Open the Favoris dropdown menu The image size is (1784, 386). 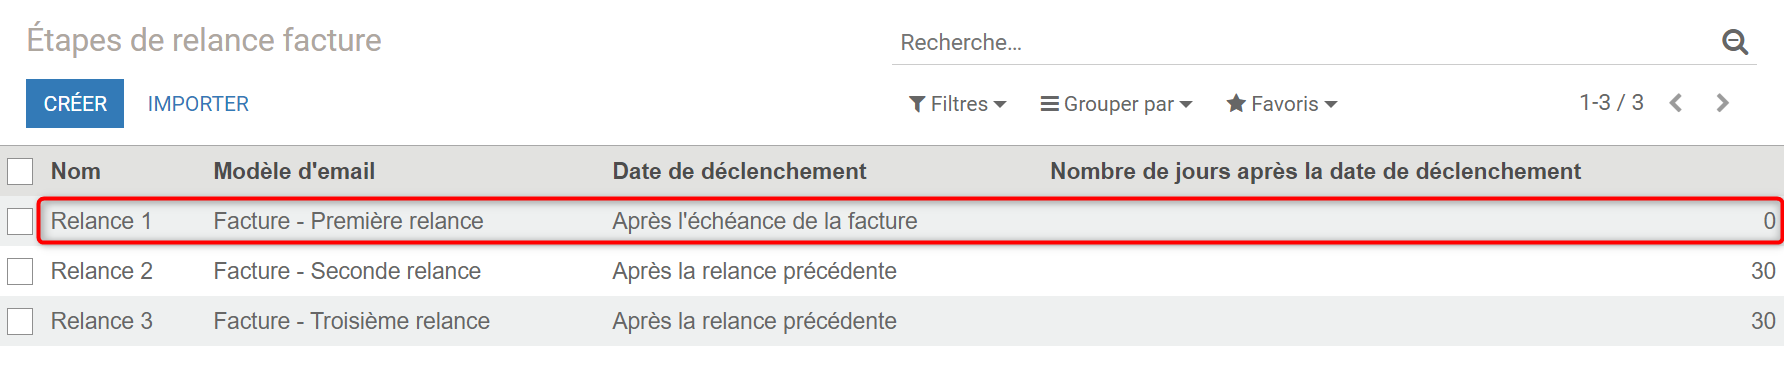1282,104
